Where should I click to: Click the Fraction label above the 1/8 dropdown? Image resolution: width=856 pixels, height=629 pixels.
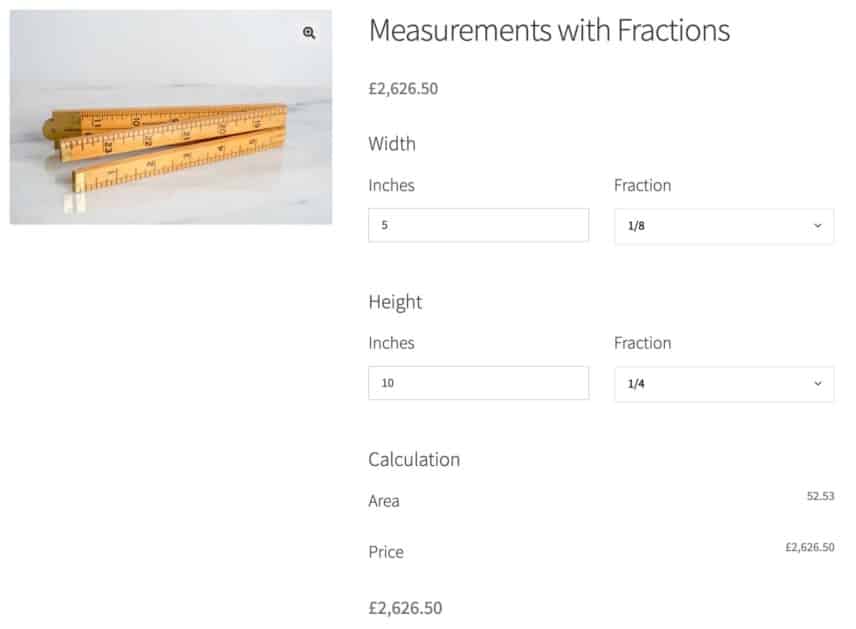642,185
